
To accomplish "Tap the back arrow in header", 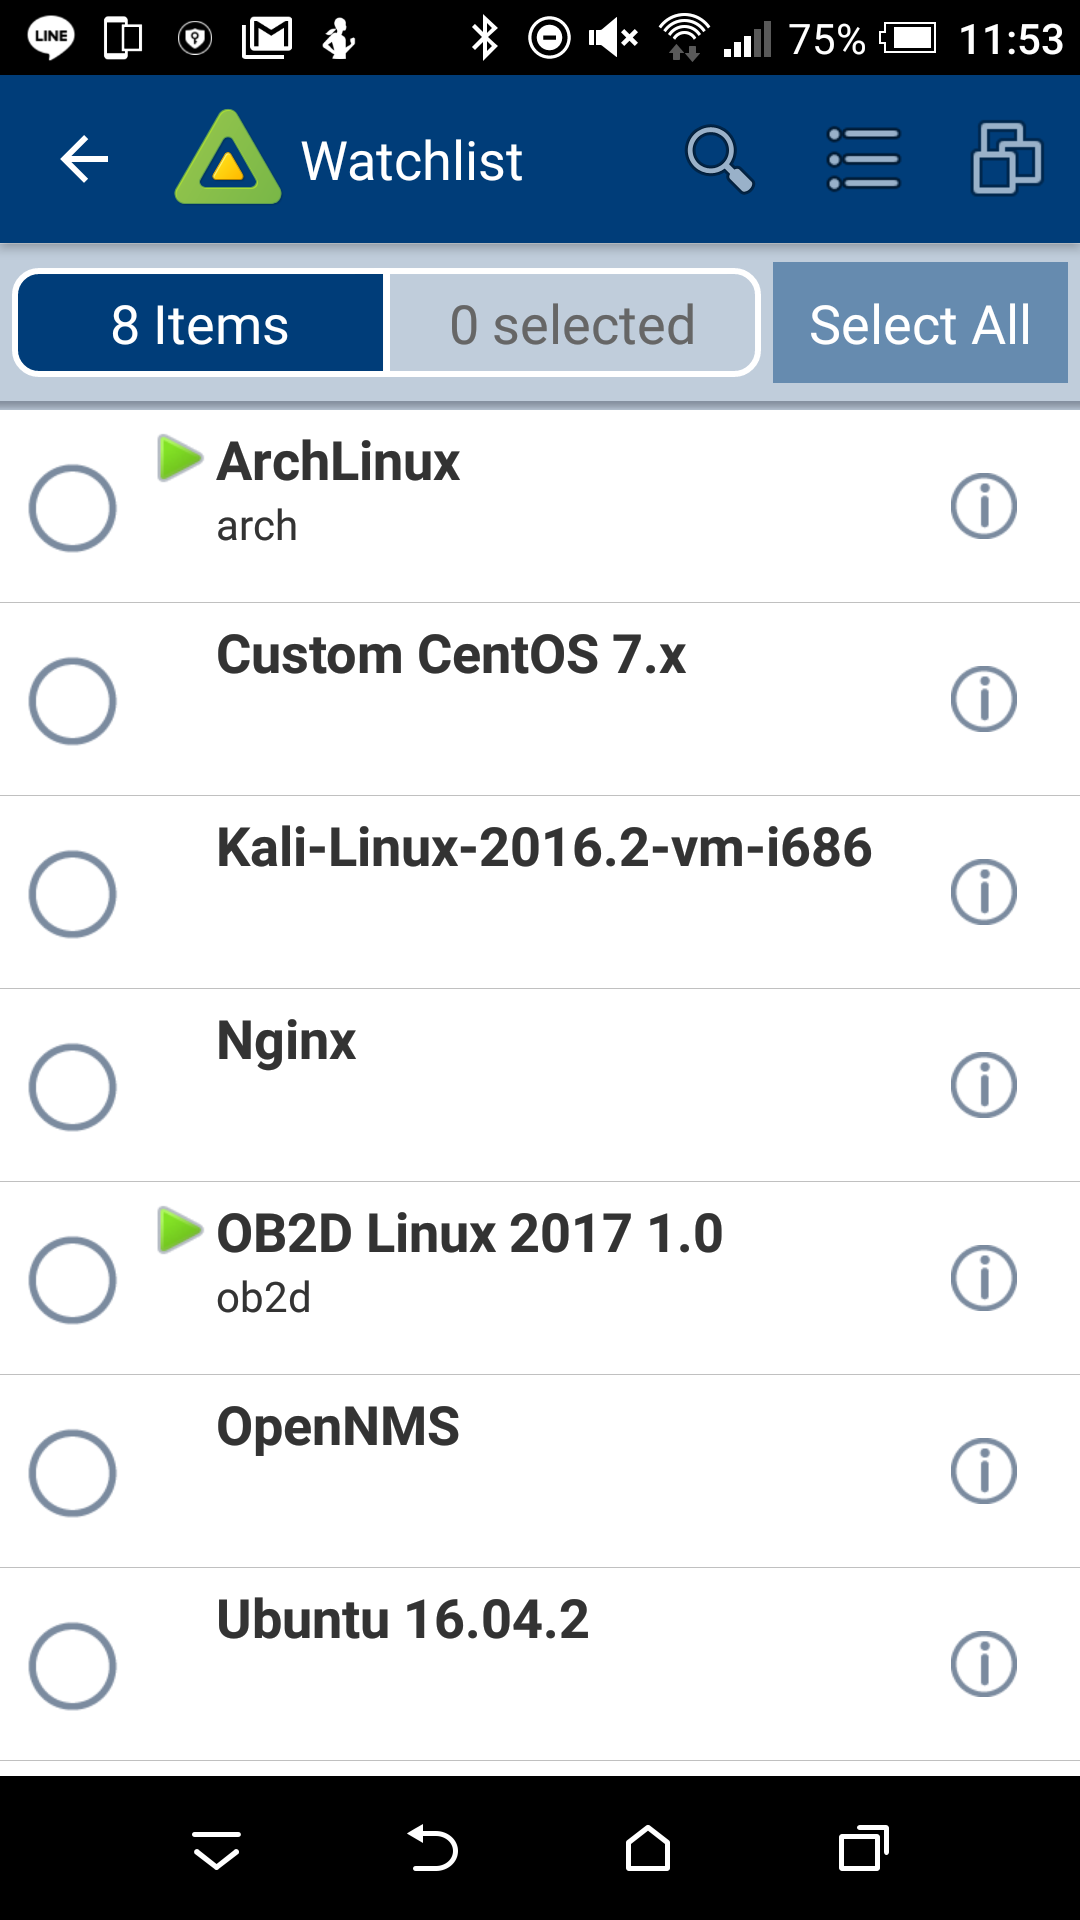I will click(84, 160).
